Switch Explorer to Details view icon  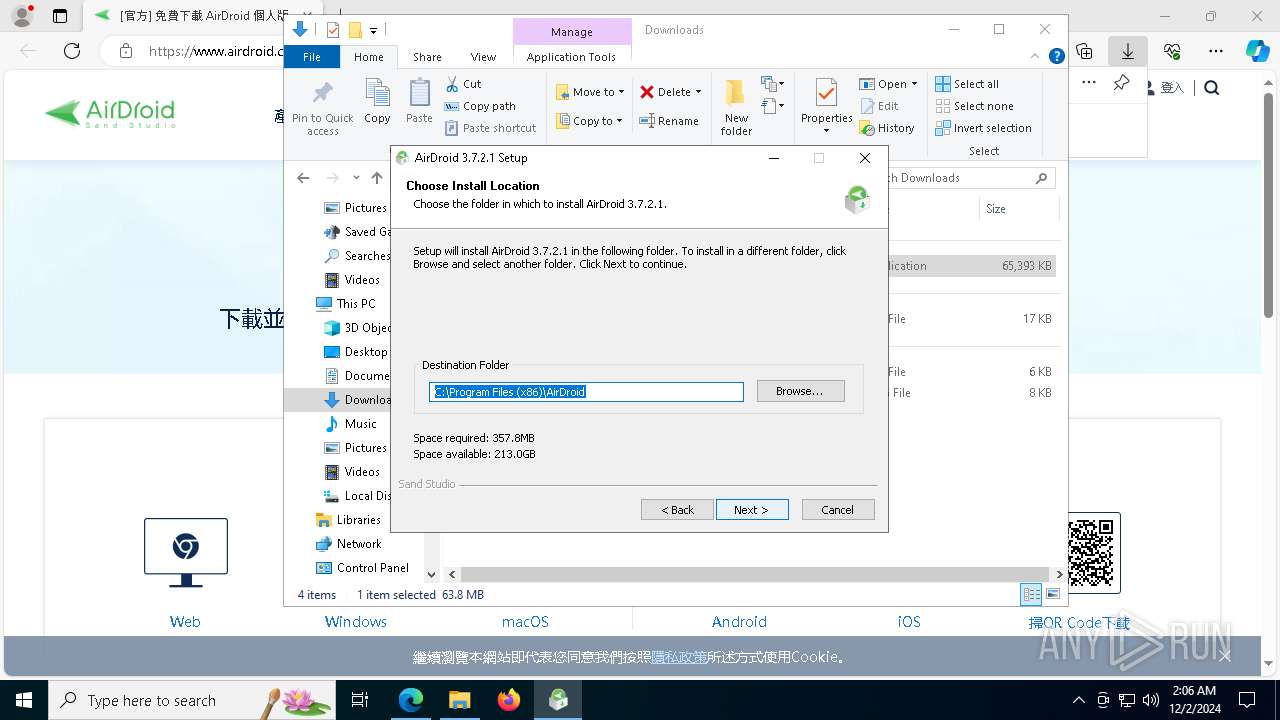[x=1031, y=595]
